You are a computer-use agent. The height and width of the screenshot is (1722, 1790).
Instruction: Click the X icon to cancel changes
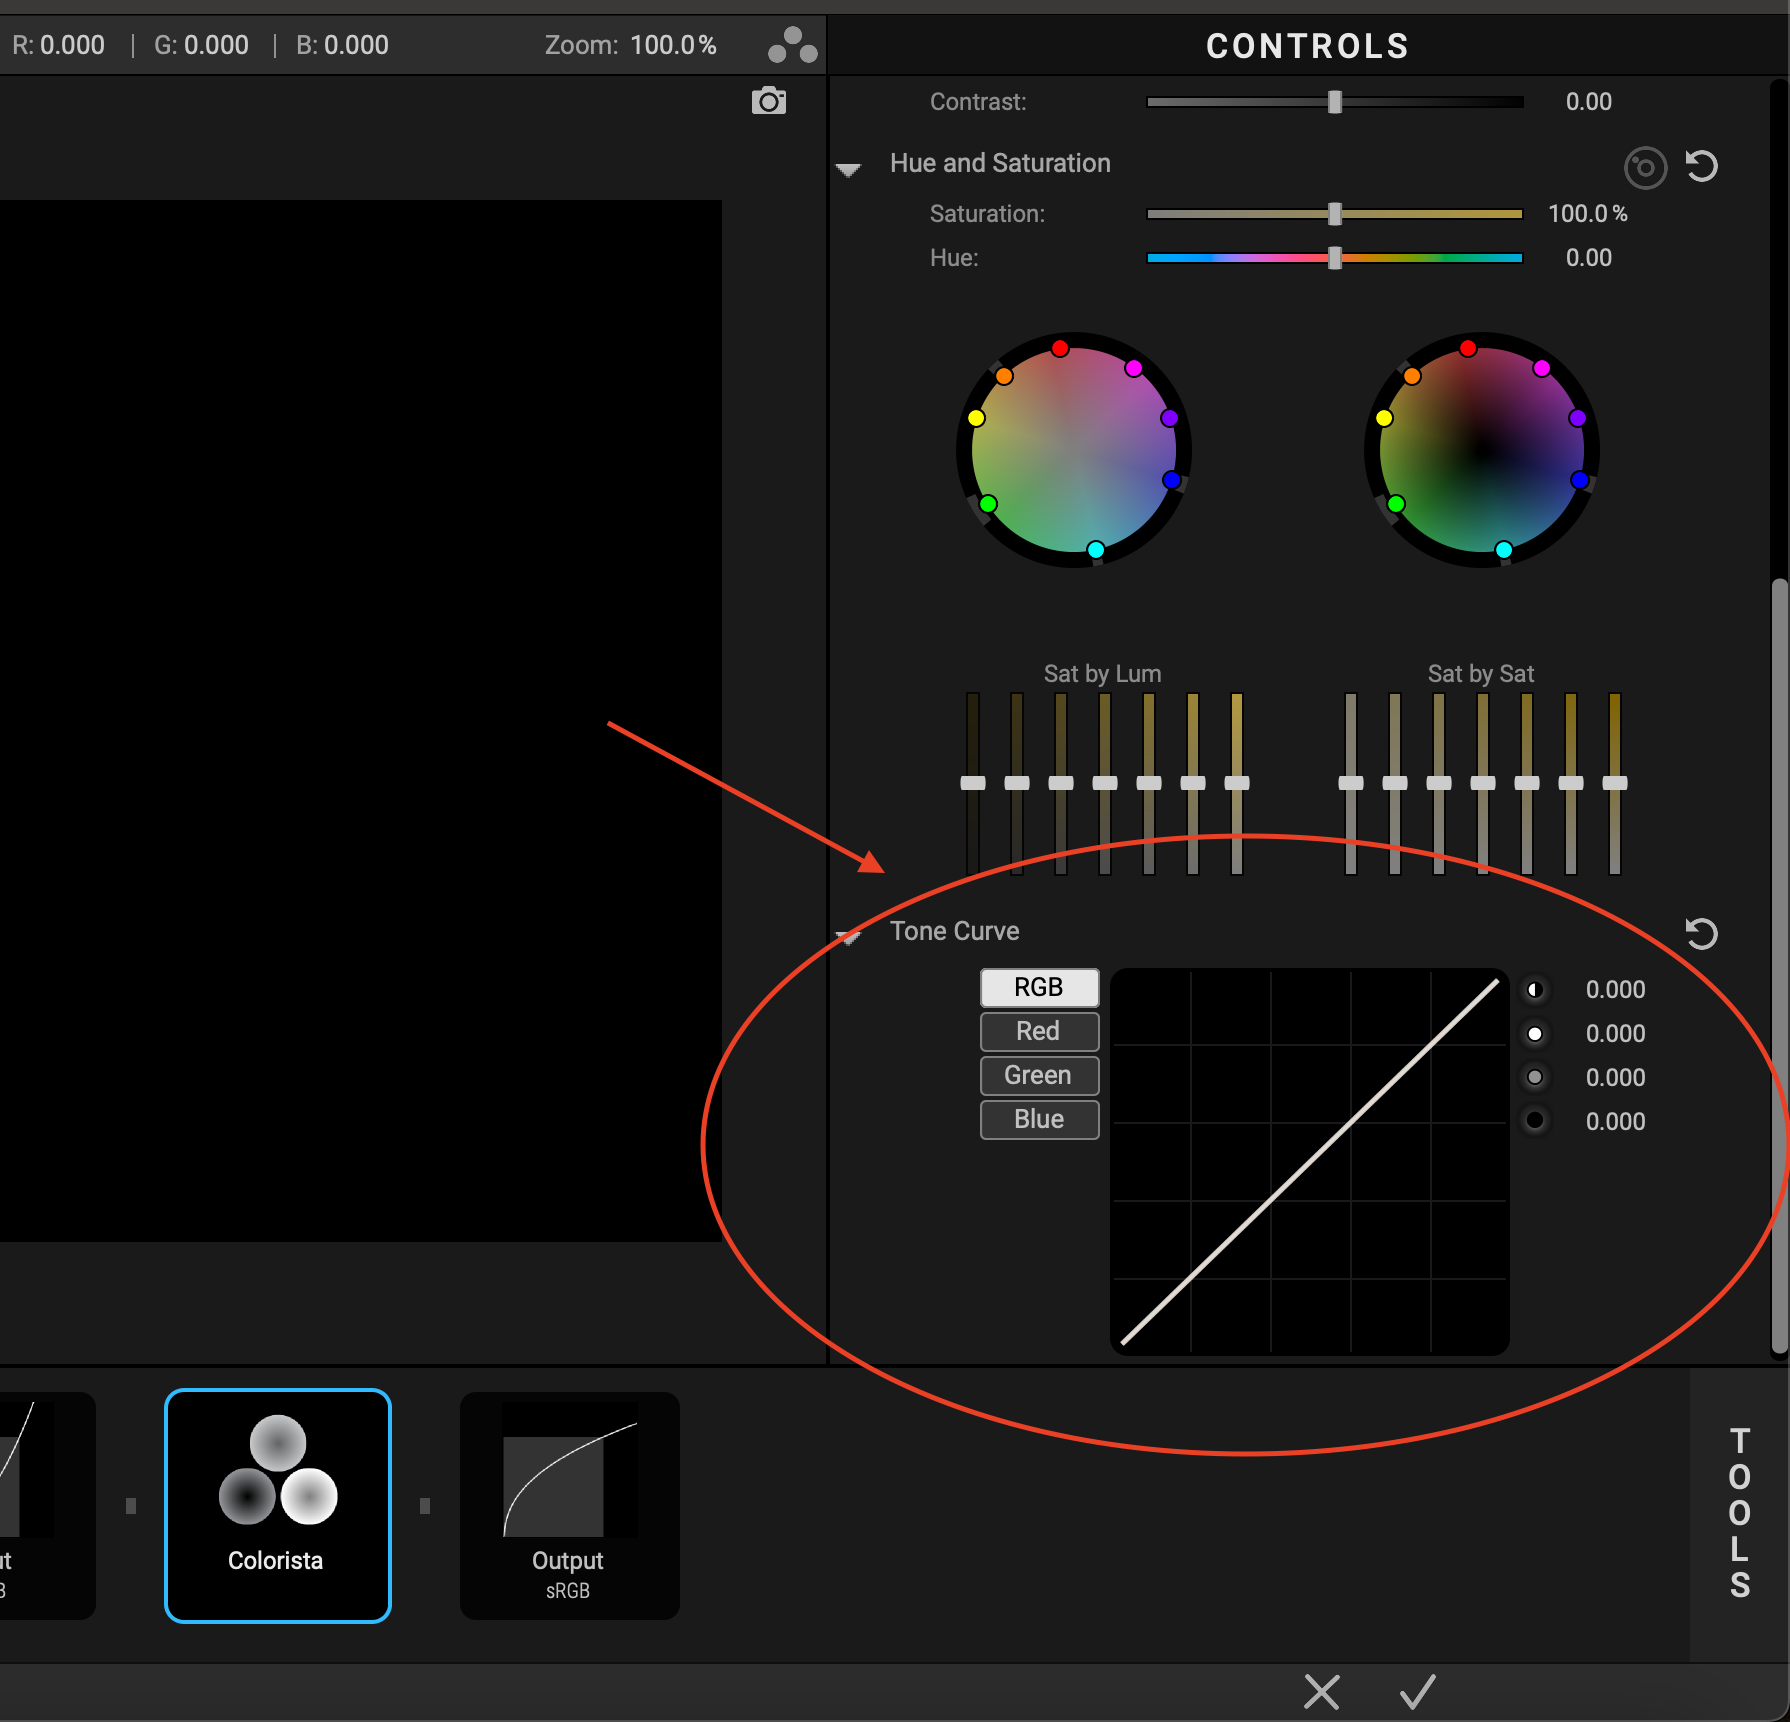point(1321,1692)
